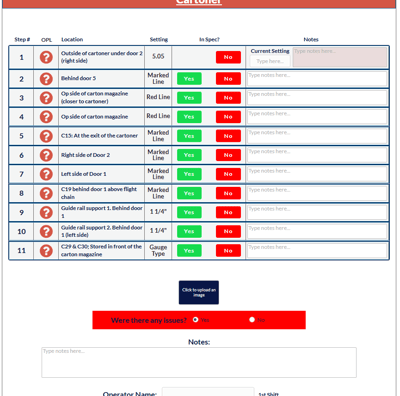Focus the step 9 notes field
Viewport: 400px width, 396px height.
point(317,212)
